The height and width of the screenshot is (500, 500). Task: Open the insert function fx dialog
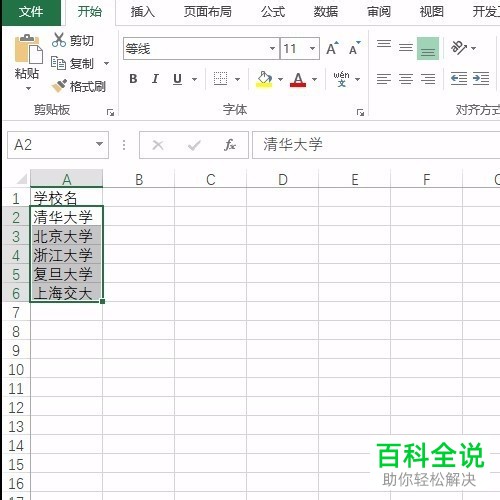click(230, 145)
